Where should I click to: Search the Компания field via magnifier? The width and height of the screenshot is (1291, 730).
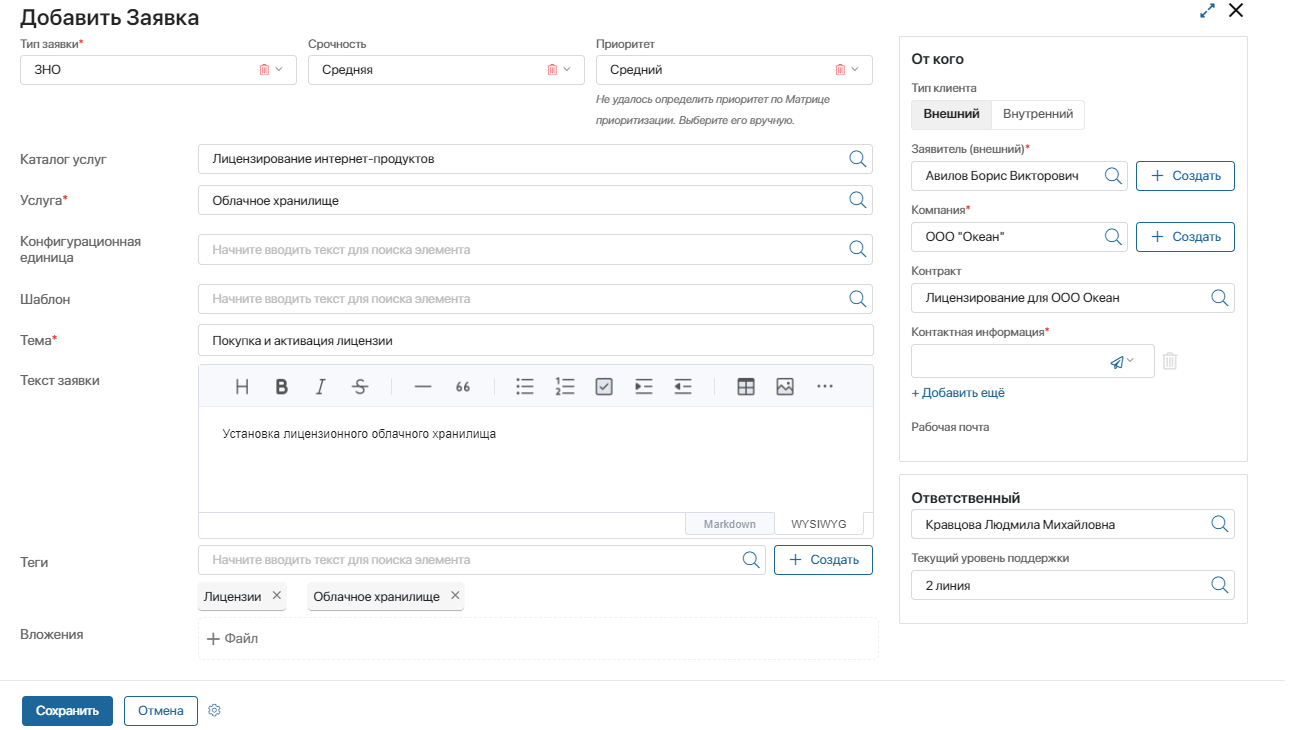pyautogui.click(x=1112, y=237)
